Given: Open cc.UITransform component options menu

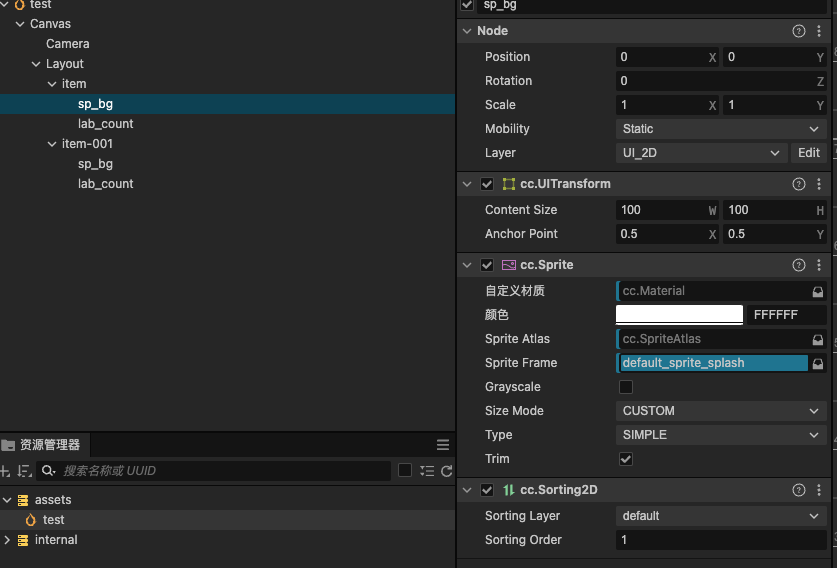Looking at the screenshot, I should click(819, 184).
